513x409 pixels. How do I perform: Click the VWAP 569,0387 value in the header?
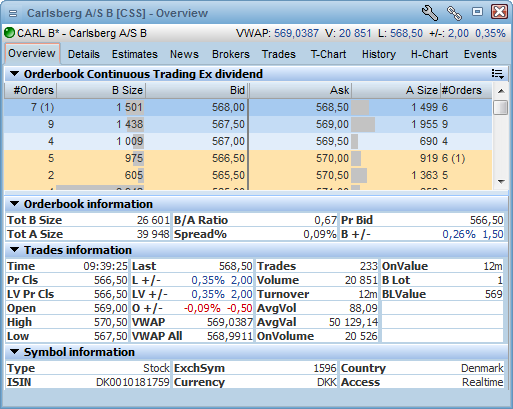coord(296,33)
